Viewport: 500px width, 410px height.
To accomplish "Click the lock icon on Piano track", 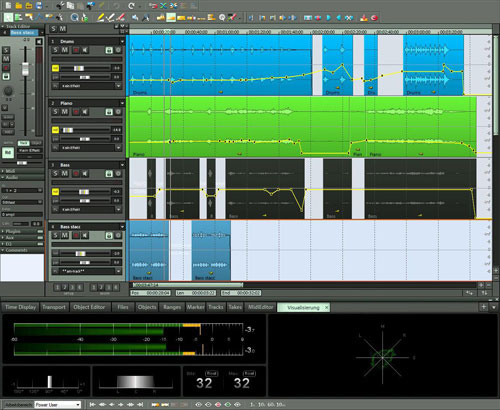I will click(x=109, y=112).
